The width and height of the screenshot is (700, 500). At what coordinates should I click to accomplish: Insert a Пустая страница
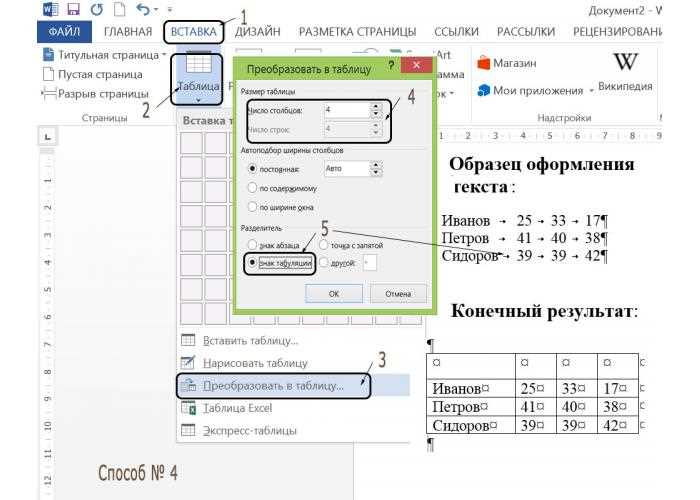click(92, 74)
